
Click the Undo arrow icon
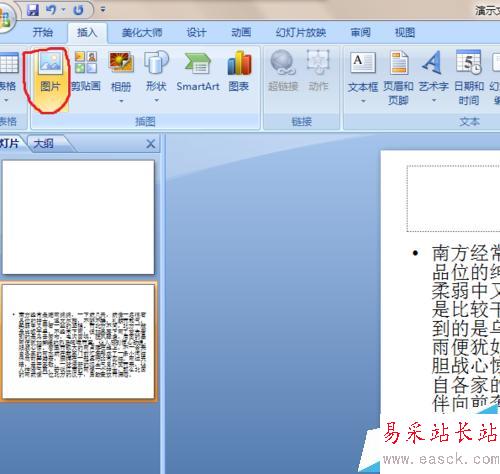point(51,10)
